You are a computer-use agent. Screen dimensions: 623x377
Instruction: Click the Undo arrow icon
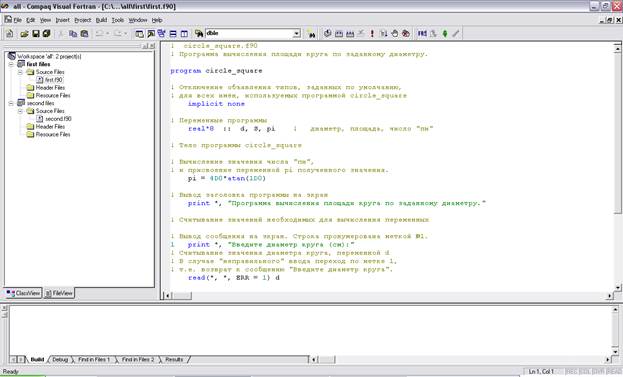99,34
